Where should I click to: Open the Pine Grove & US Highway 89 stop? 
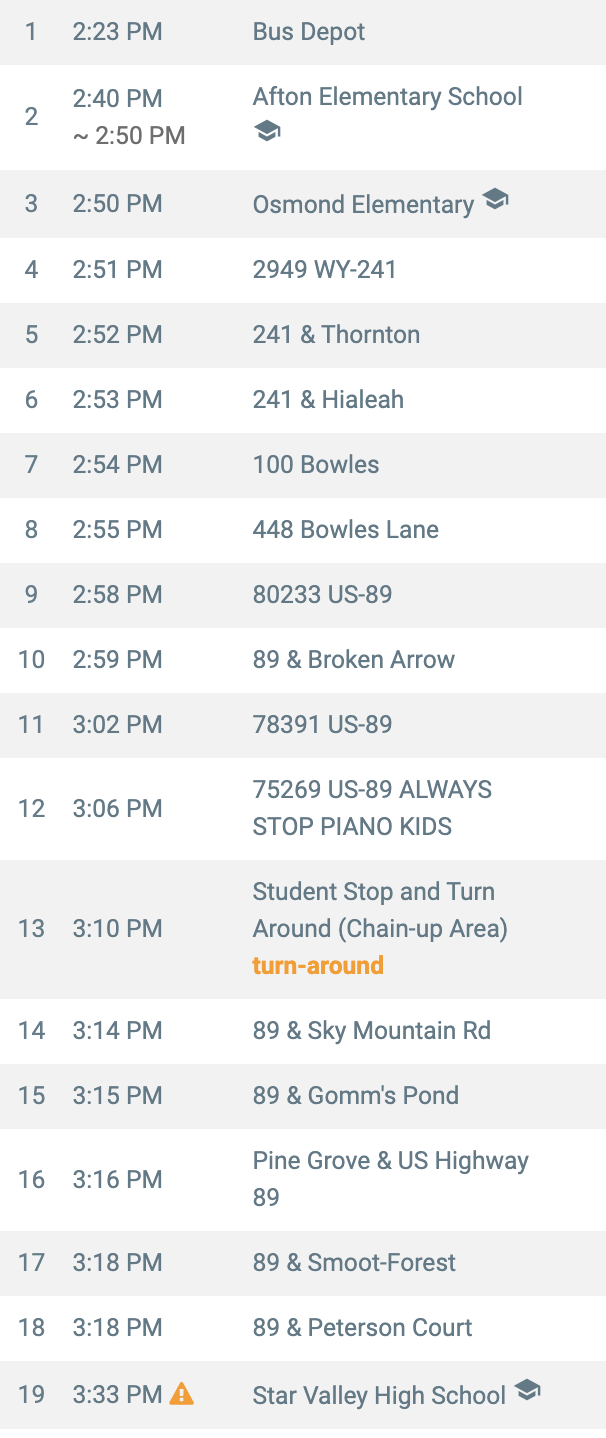(x=303, y=1179)
